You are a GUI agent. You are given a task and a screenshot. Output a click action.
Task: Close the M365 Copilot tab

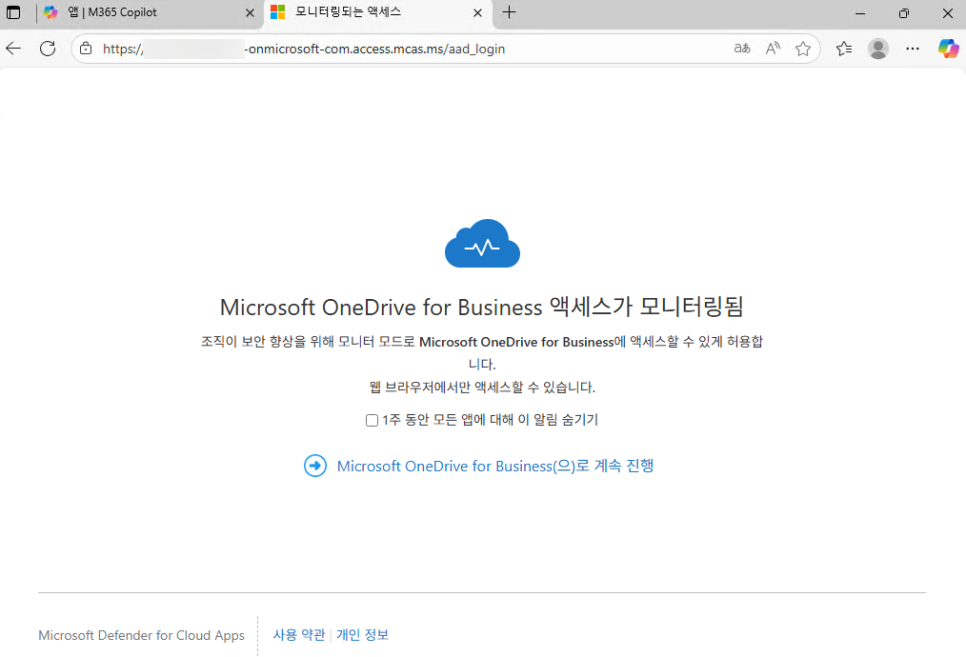click(250, 12)
